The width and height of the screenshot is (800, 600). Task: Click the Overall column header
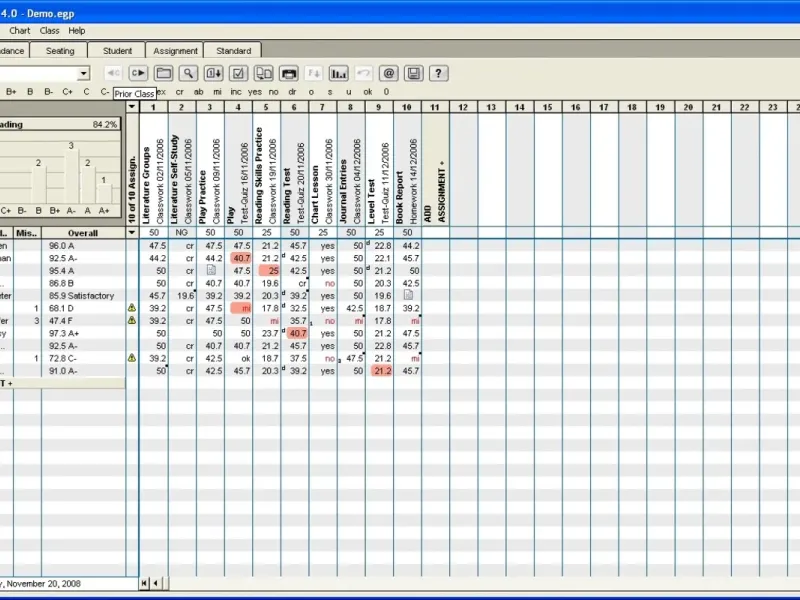click(83, 233)
